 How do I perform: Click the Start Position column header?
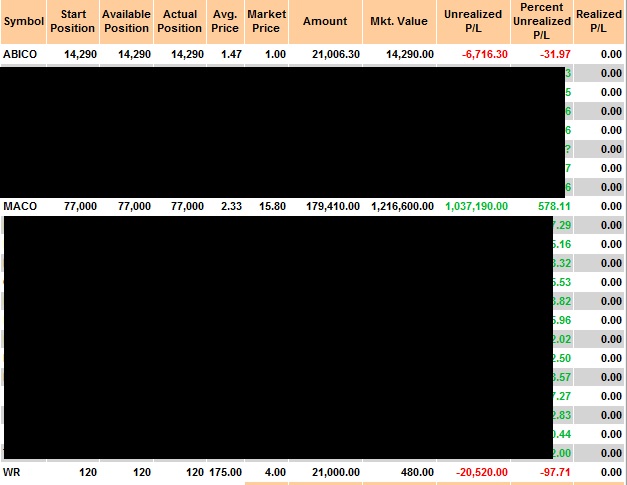(x=73, y=21)
